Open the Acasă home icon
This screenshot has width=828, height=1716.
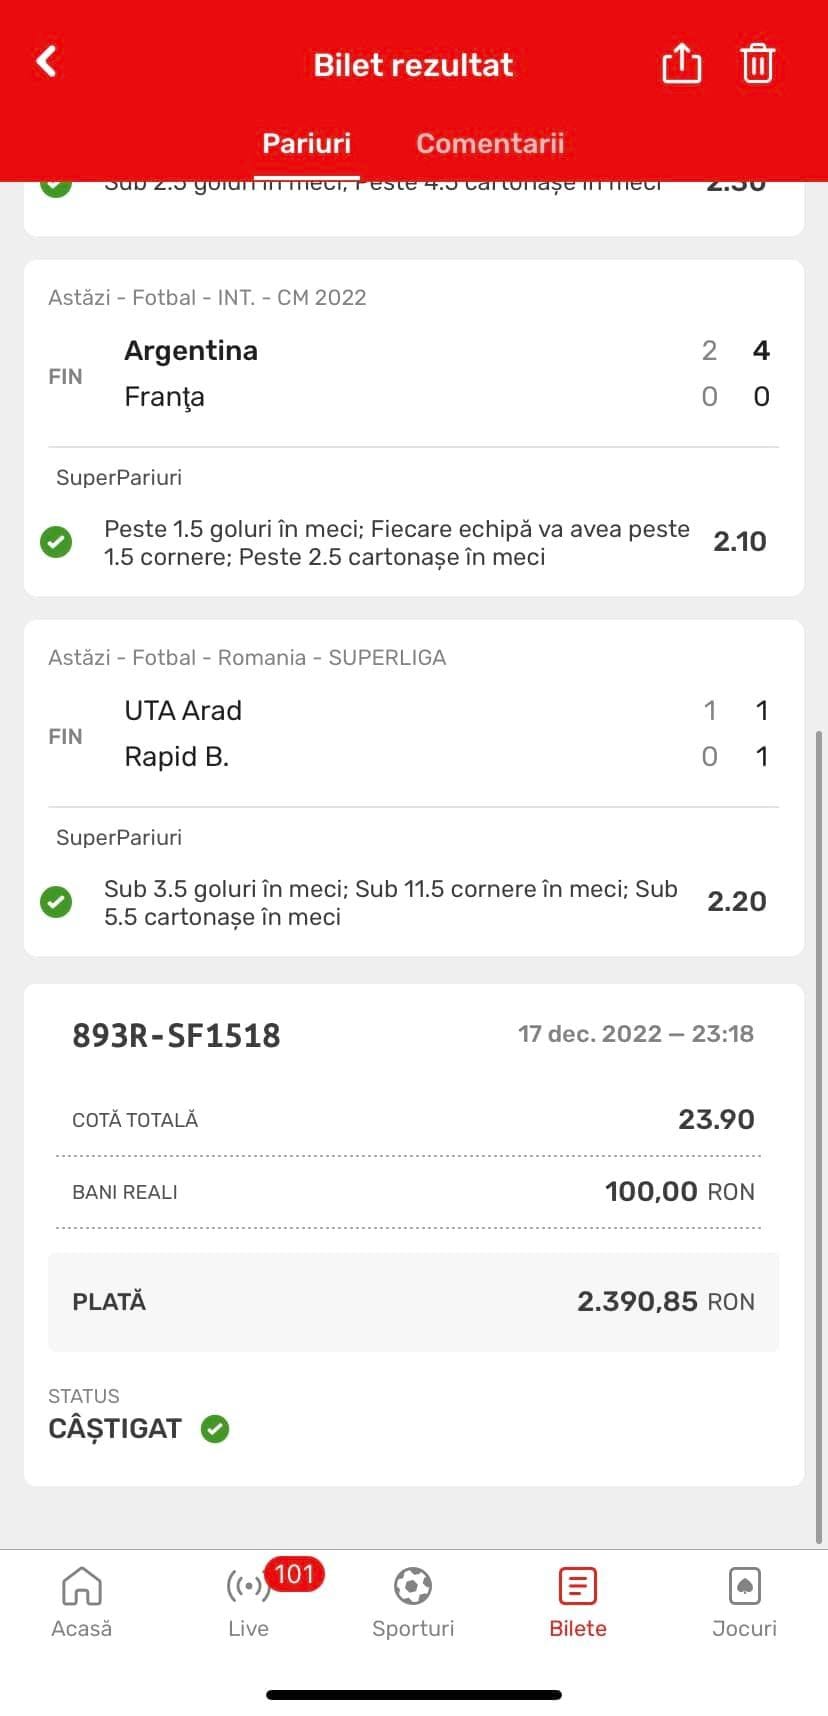tap(82, 1586)
